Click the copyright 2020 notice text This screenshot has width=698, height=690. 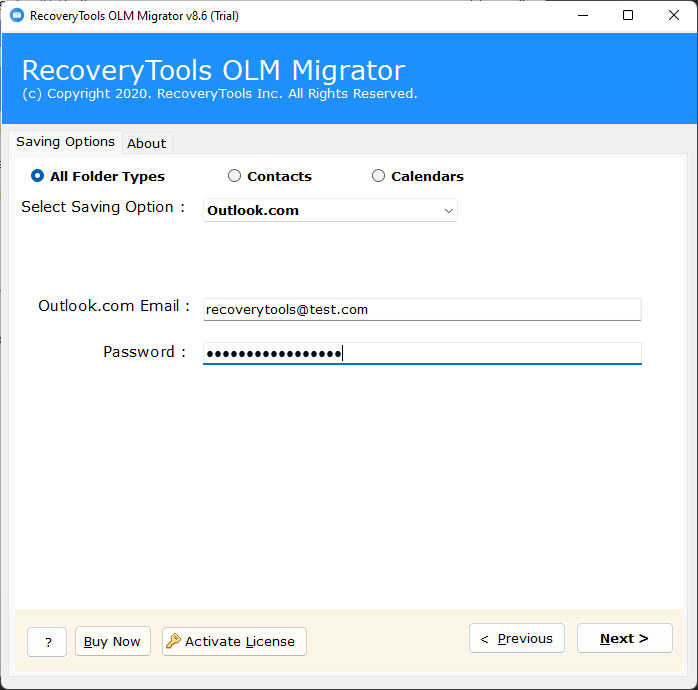220,94
